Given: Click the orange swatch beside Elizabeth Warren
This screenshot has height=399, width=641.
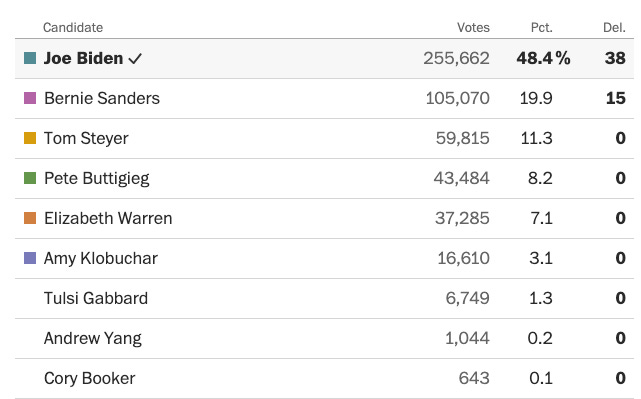Looking at the screenshot, I should click(30, 218).
